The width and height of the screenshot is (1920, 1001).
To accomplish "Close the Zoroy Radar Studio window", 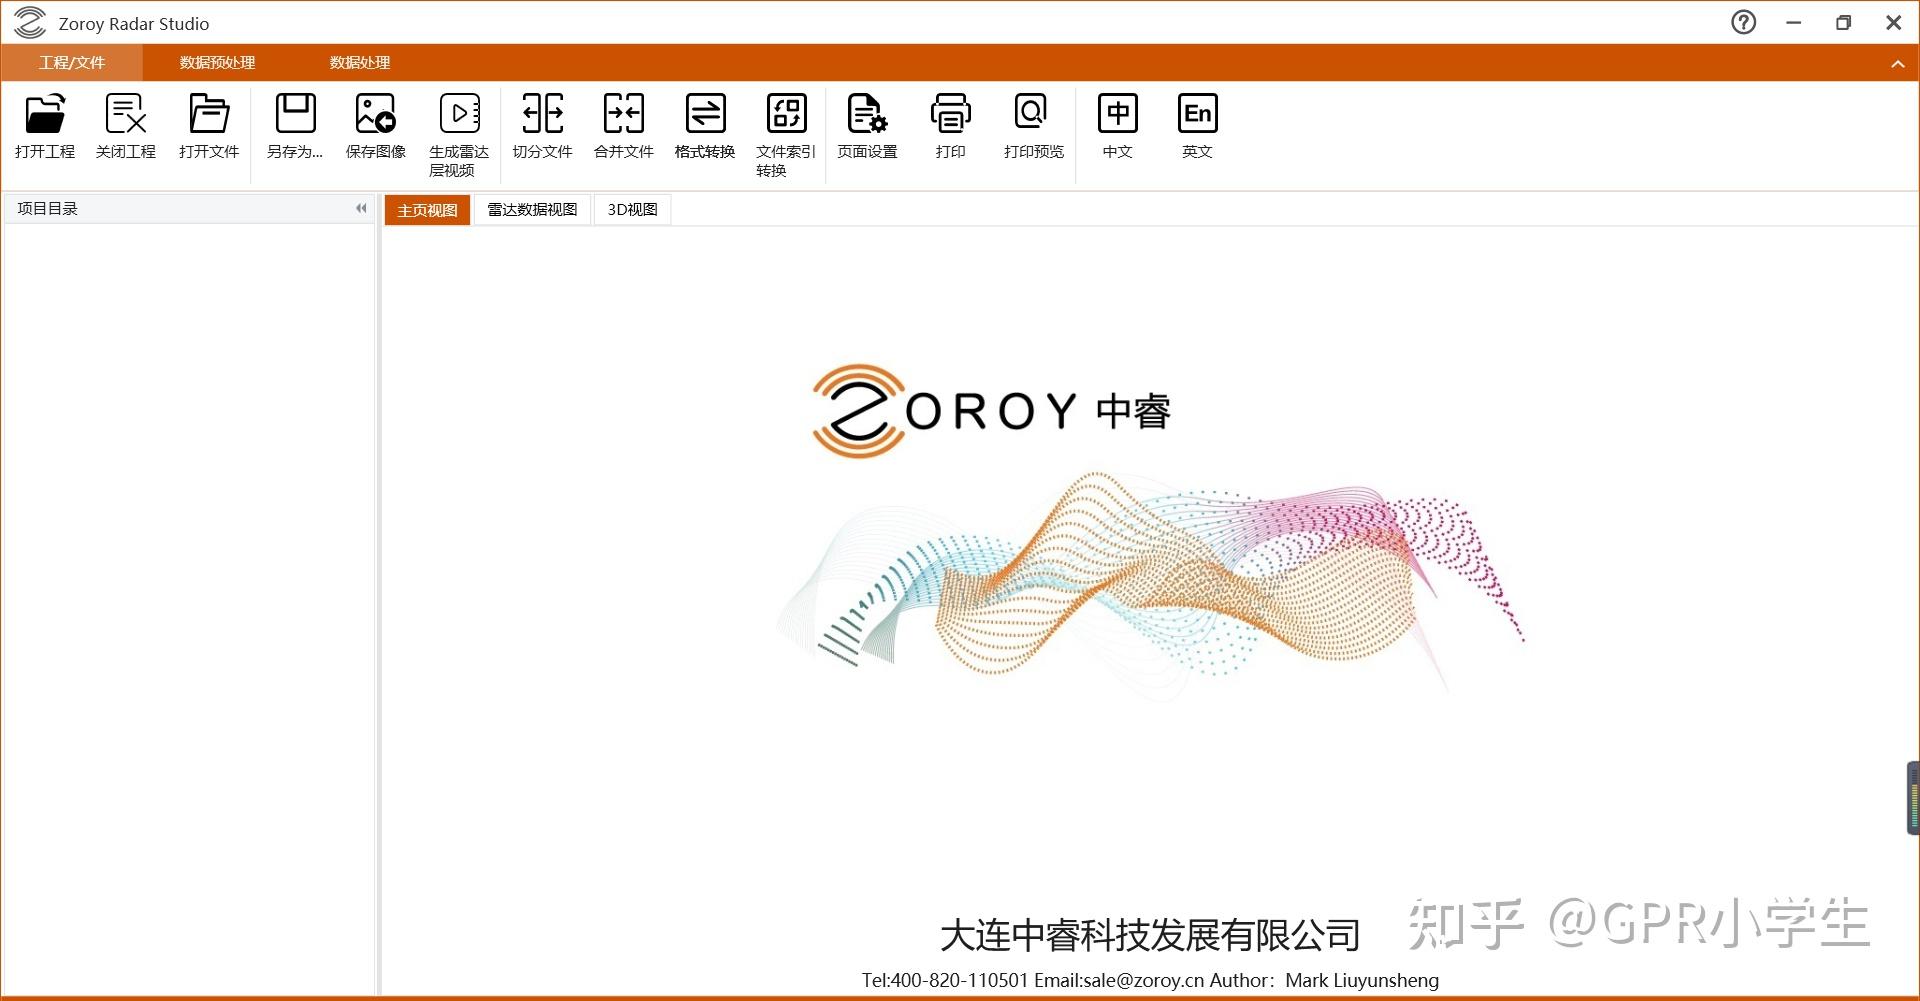I will coord(1894,22).
